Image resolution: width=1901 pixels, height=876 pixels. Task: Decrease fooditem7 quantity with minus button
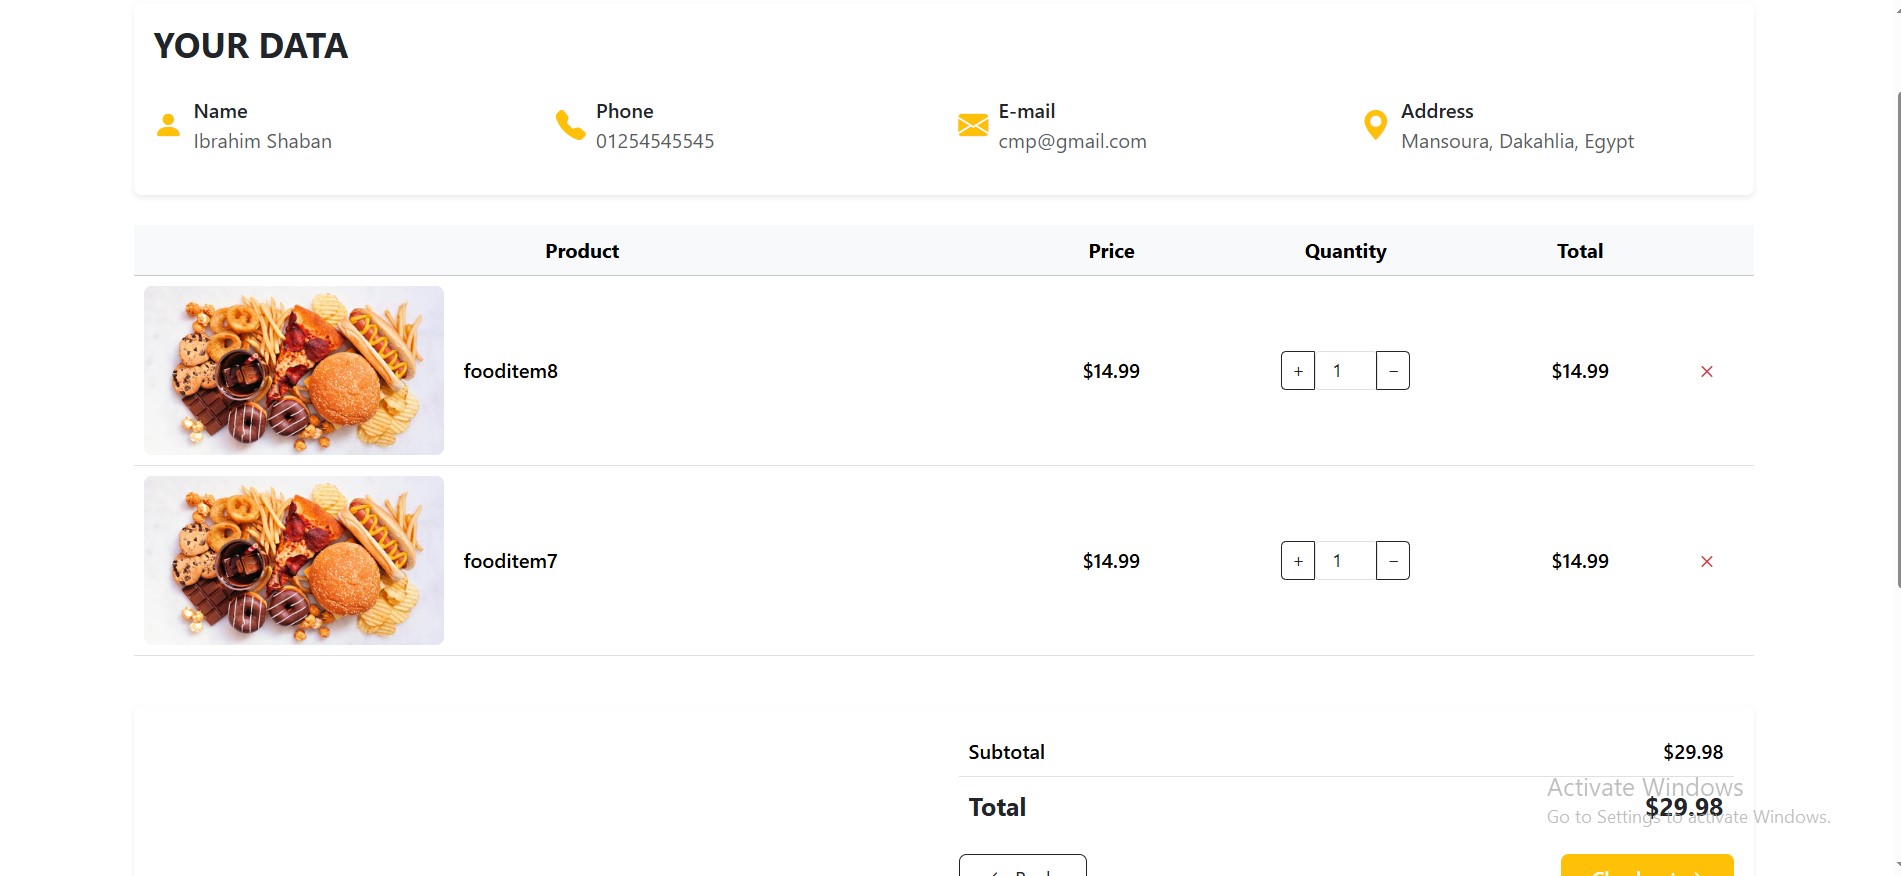tap(1392, 561)
